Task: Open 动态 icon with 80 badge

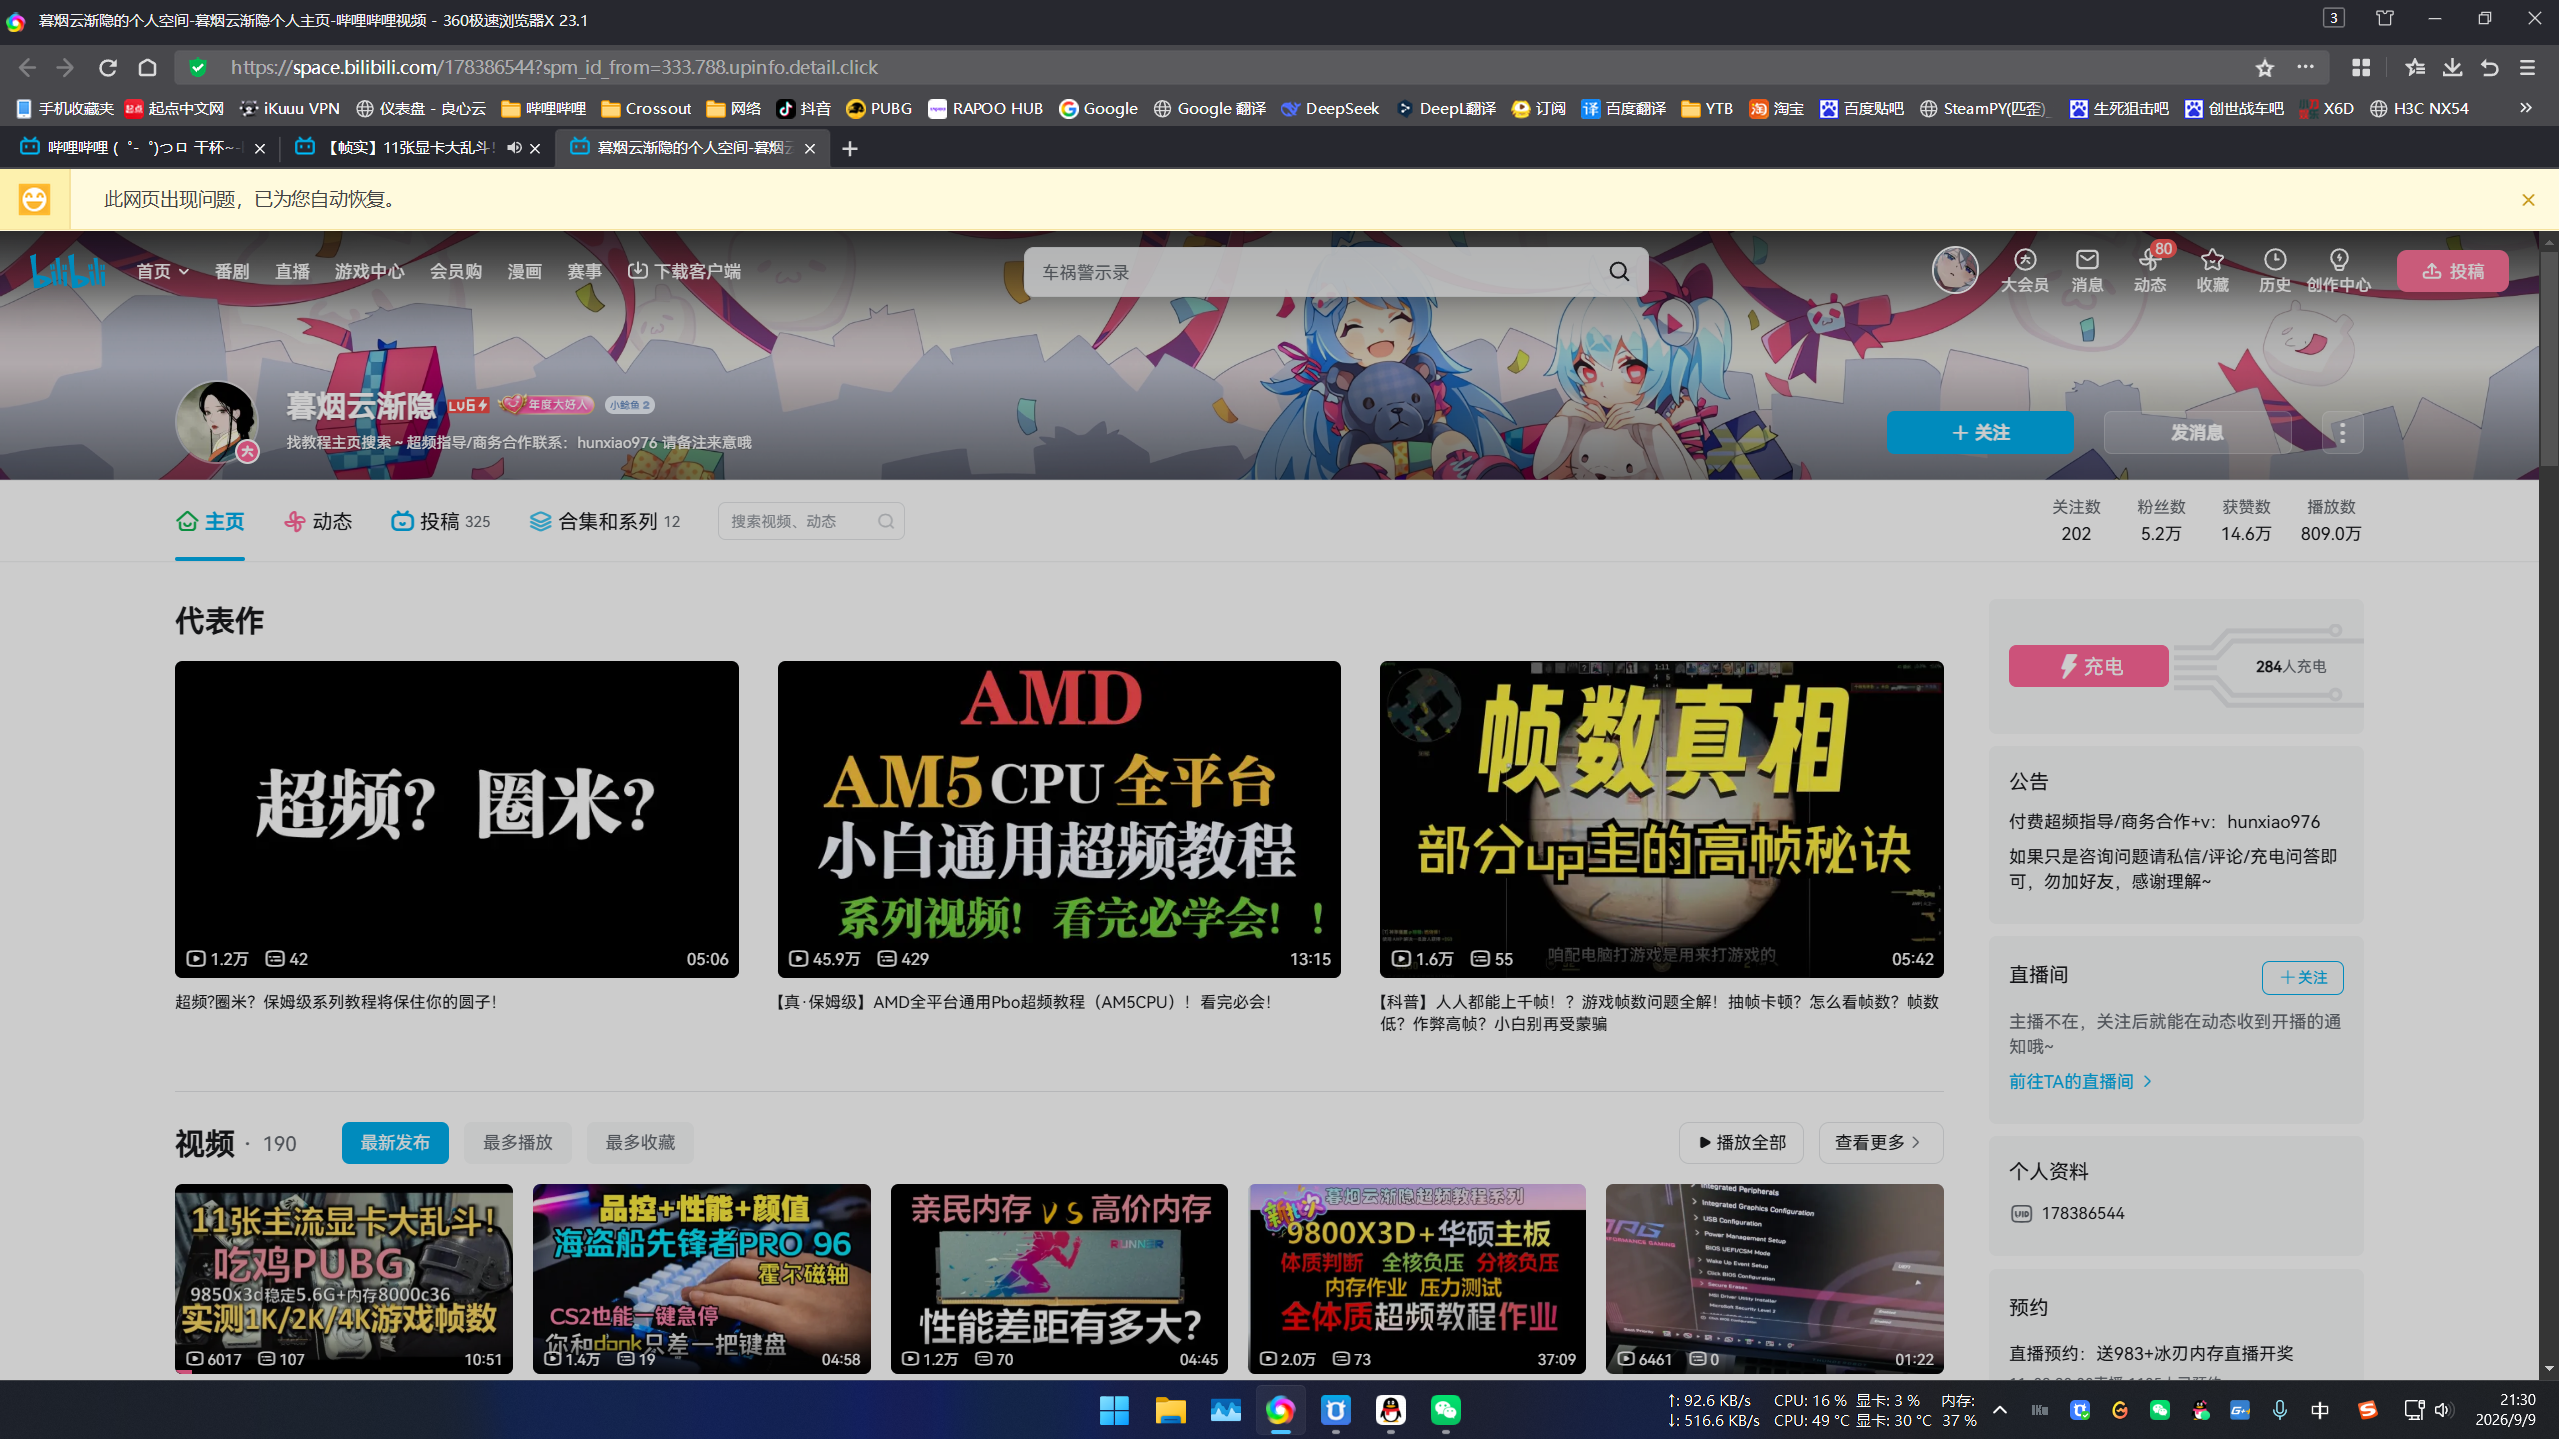Action: coord(2150,271)
